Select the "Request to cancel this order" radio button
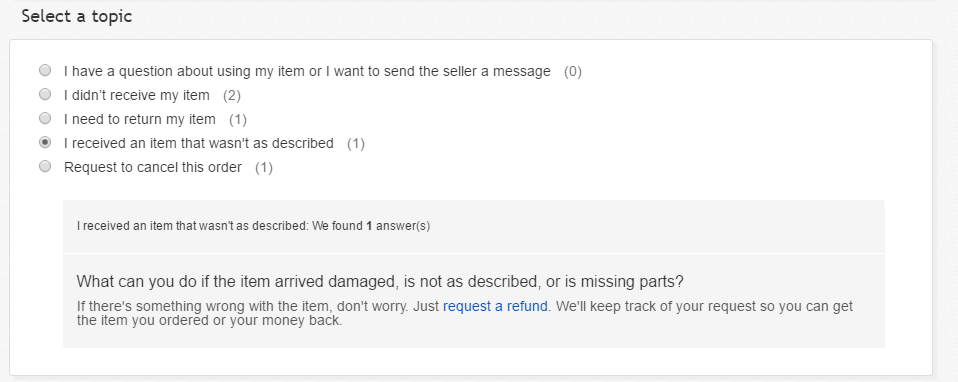Screen dimensions: 958x382 point(45,166)
